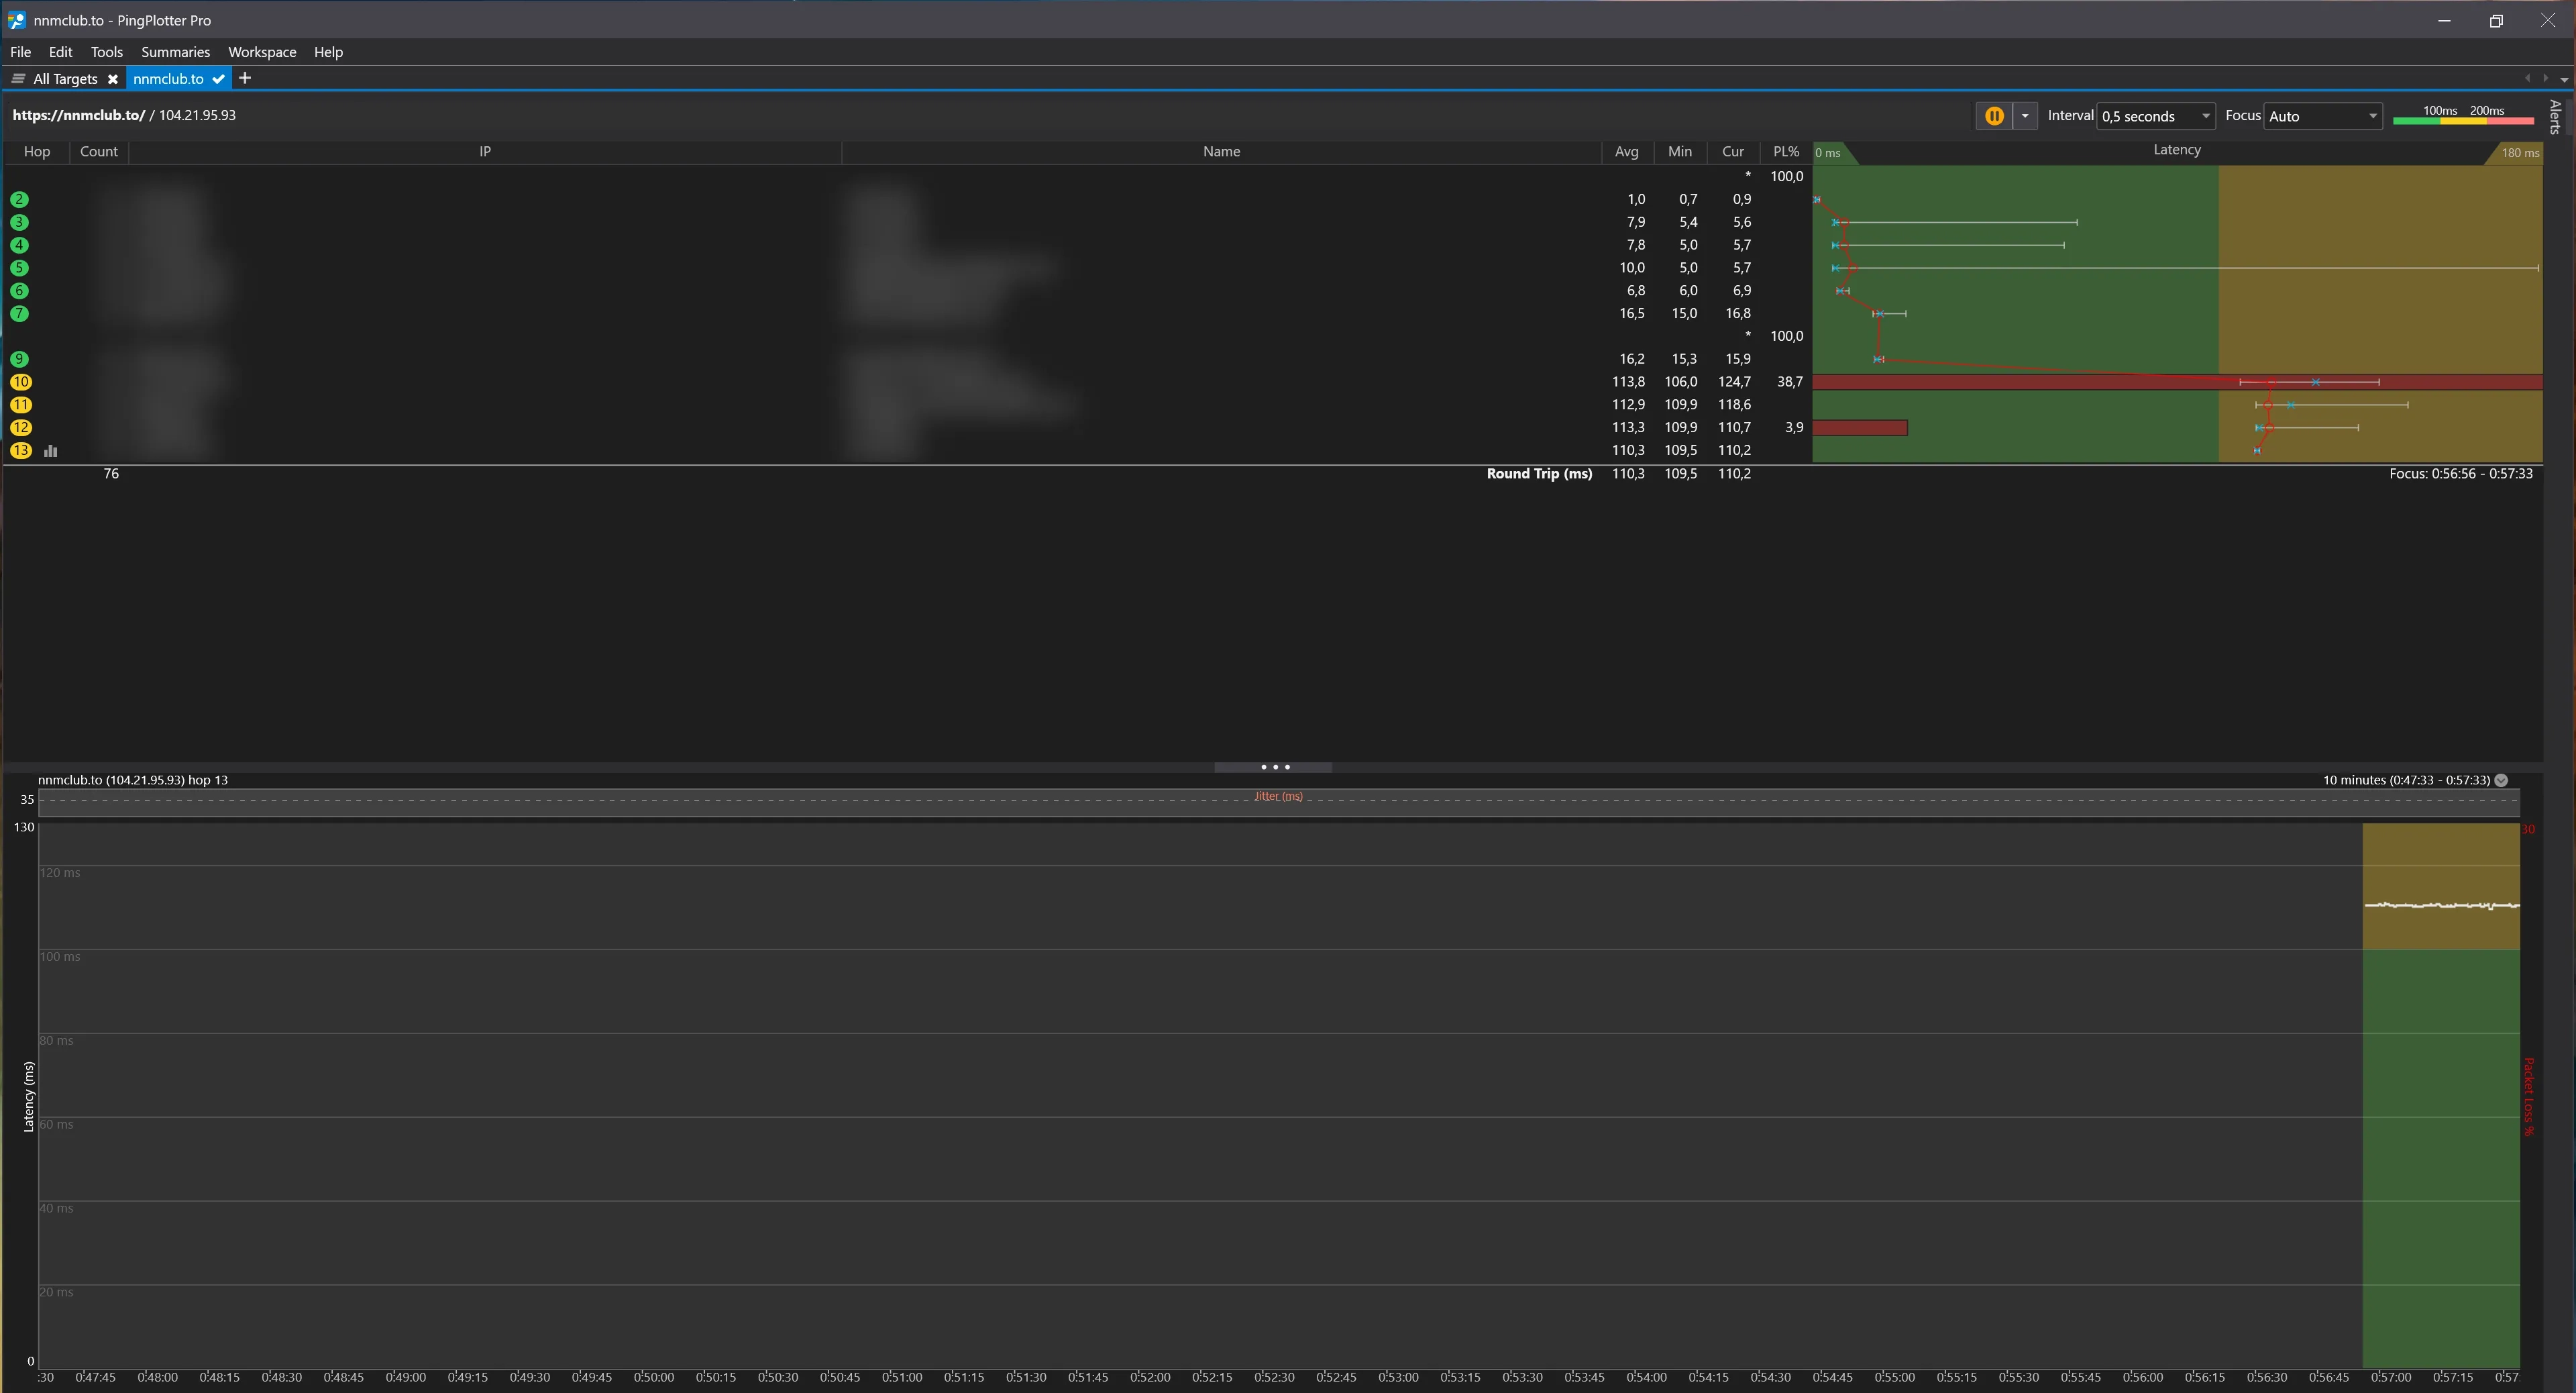Open the Interval dropdown showing 0,5 seconds
This screenshot has height=1393, width=2576.
click(2155, 116)
